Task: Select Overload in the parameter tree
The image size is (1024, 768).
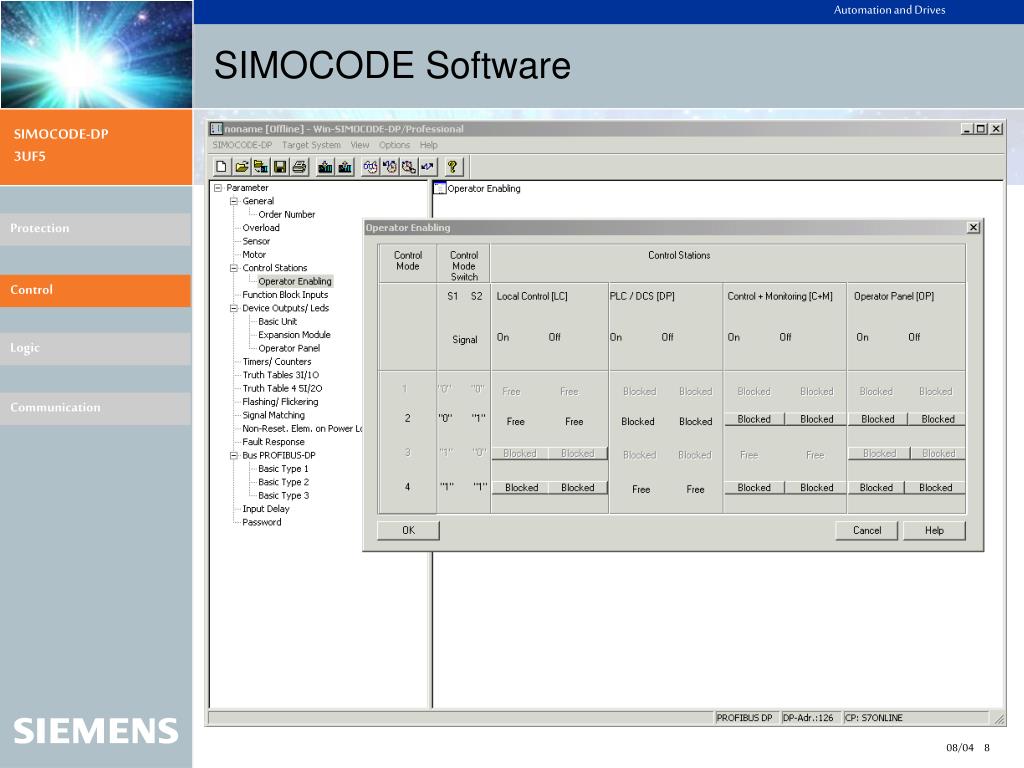Action: [261, 228]
